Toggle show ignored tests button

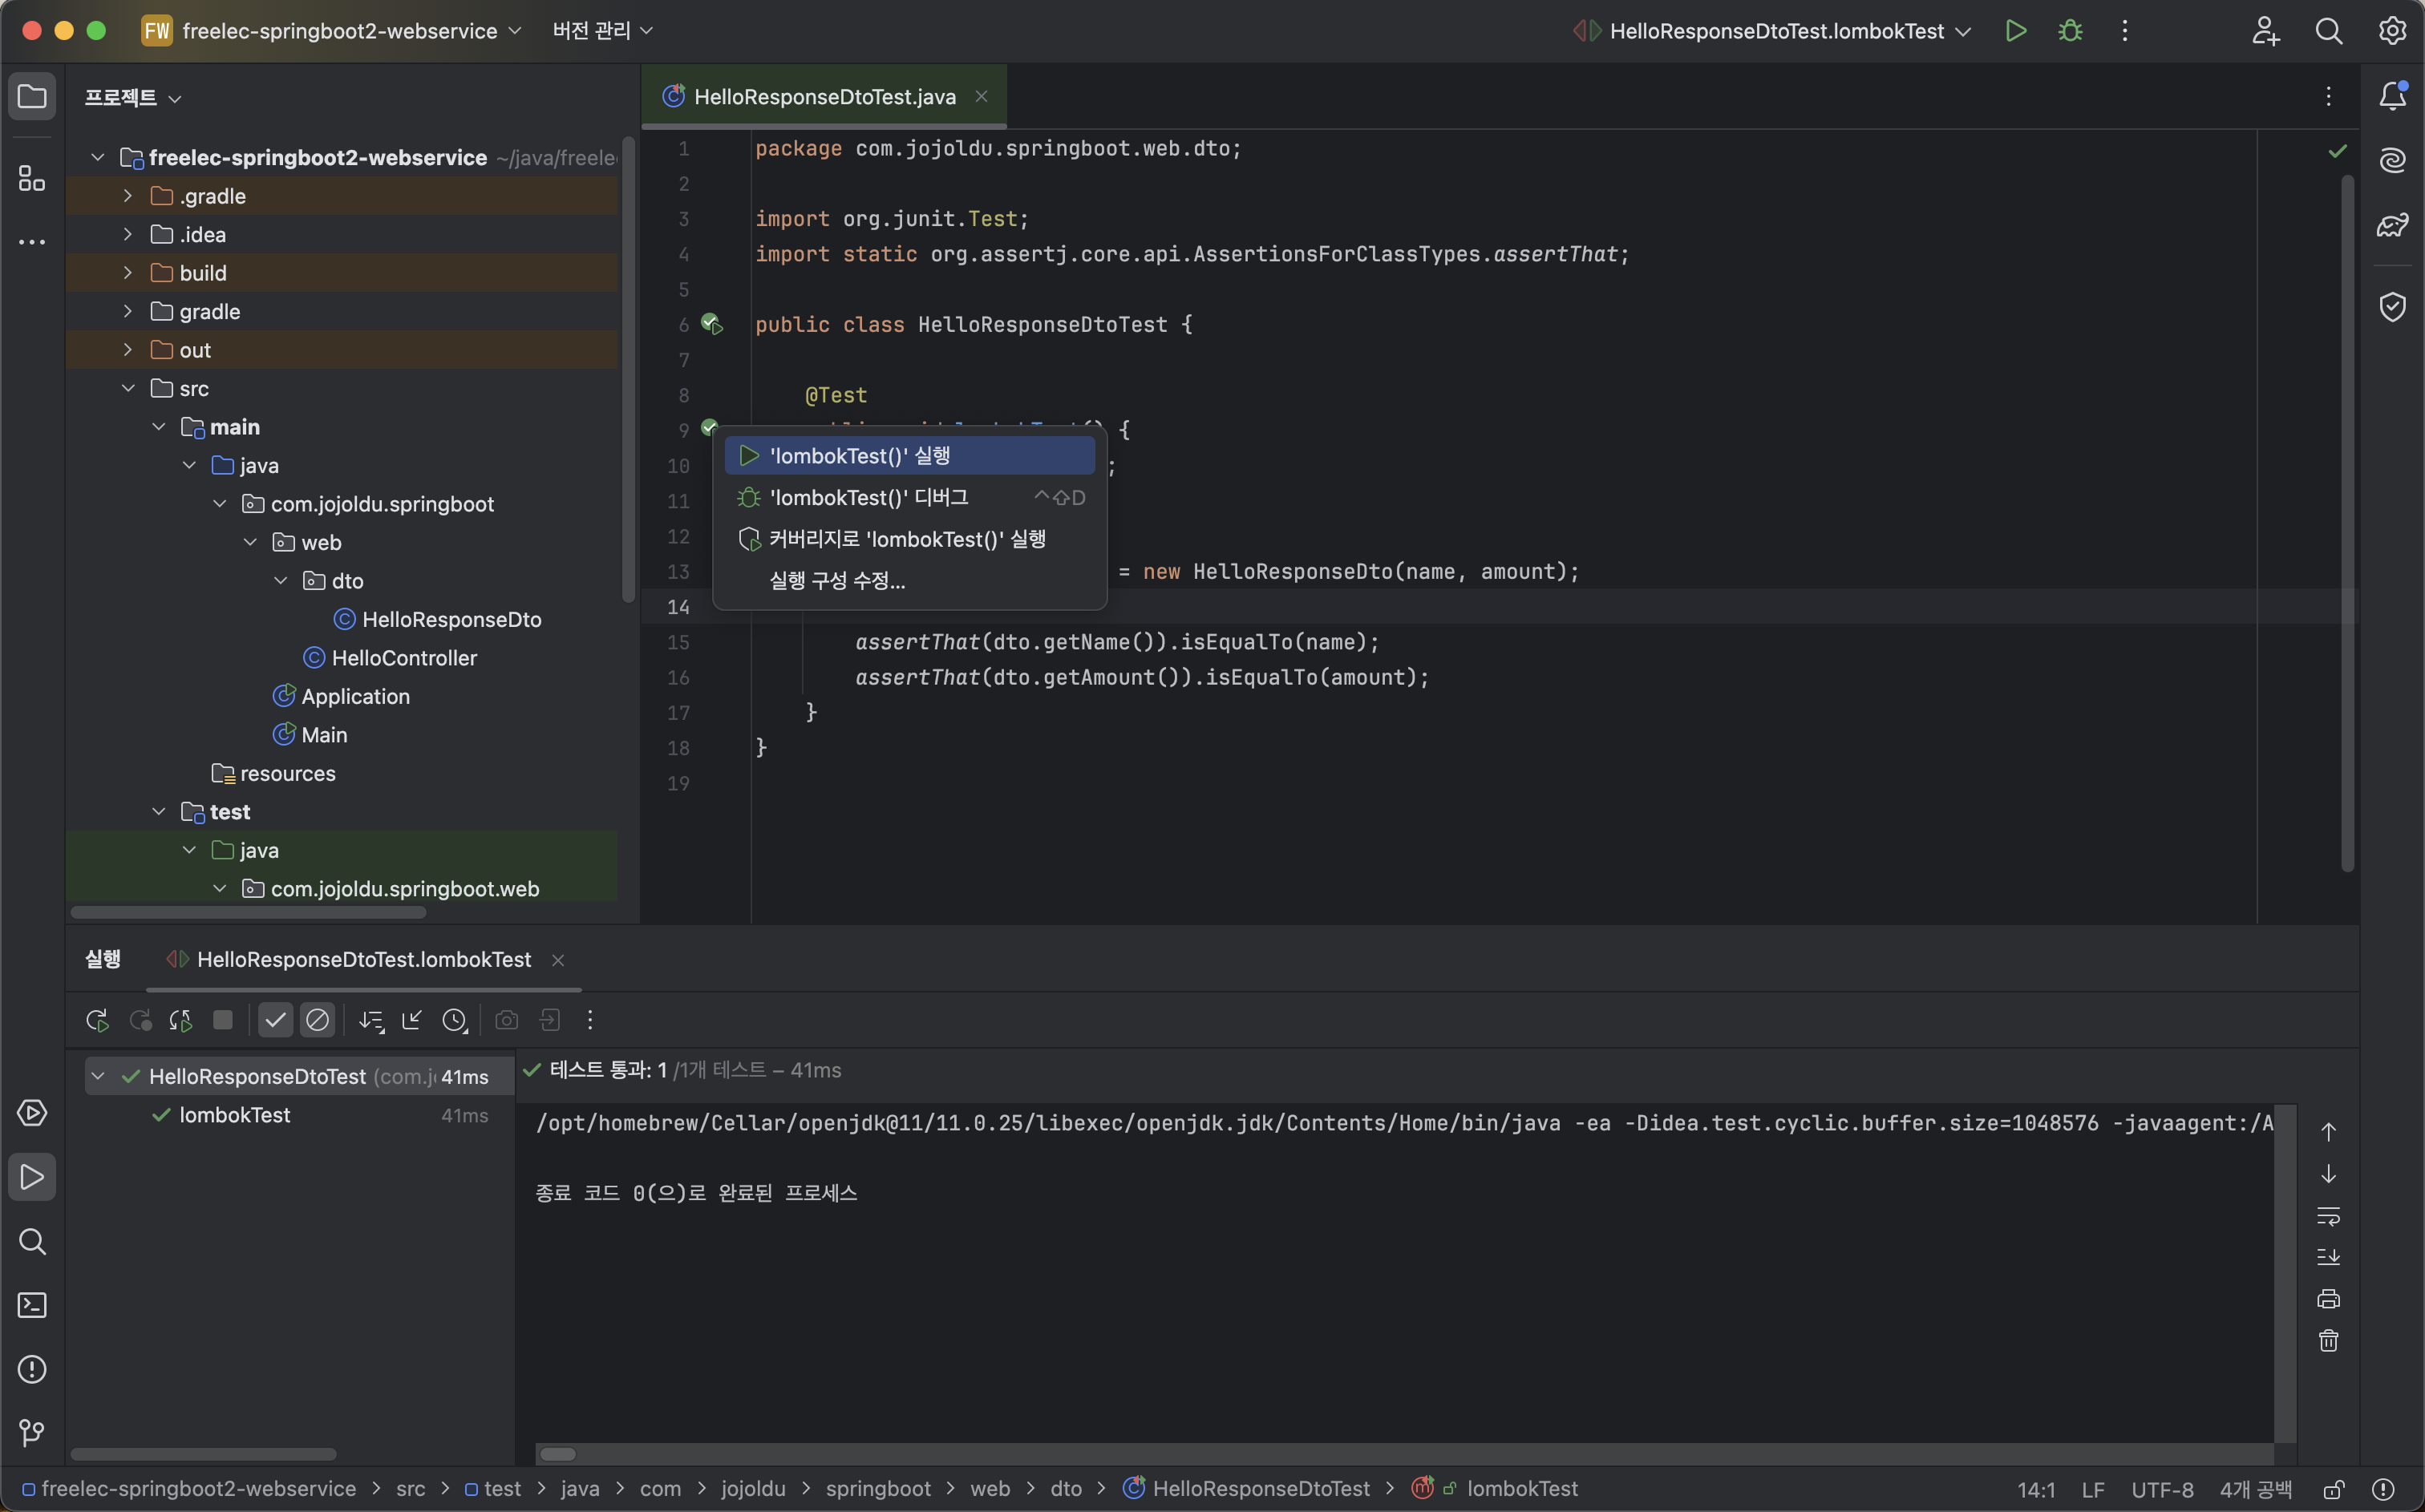pos(317,1020)
